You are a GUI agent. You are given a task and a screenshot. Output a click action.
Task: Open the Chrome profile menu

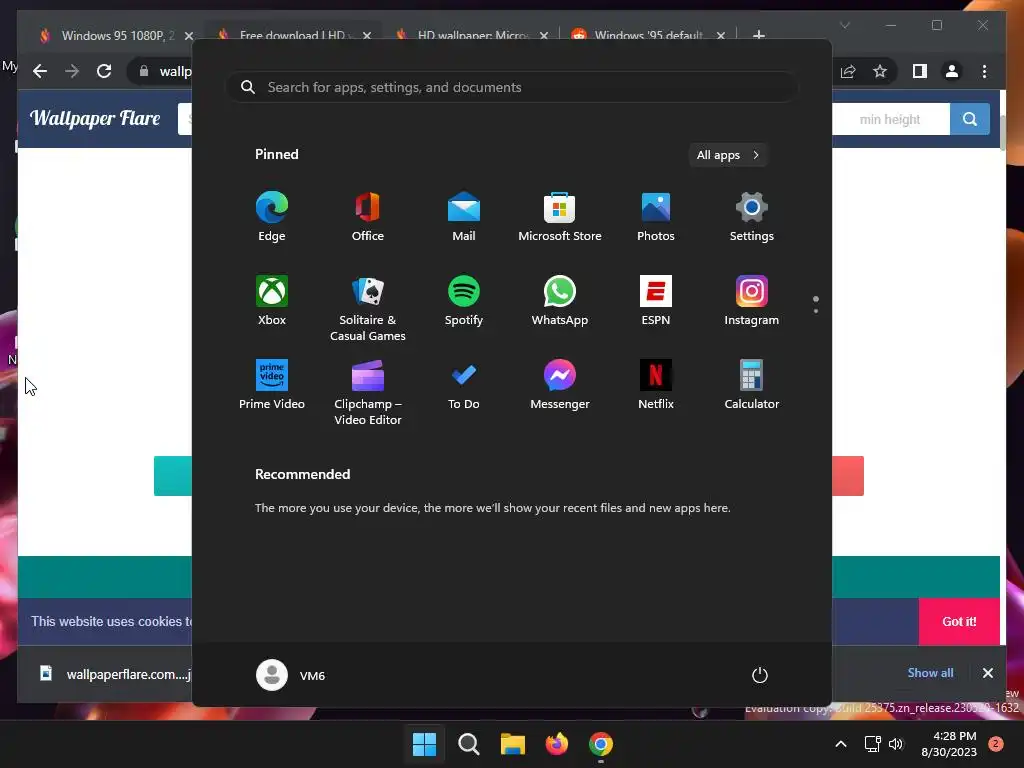(x=952, y=71)
